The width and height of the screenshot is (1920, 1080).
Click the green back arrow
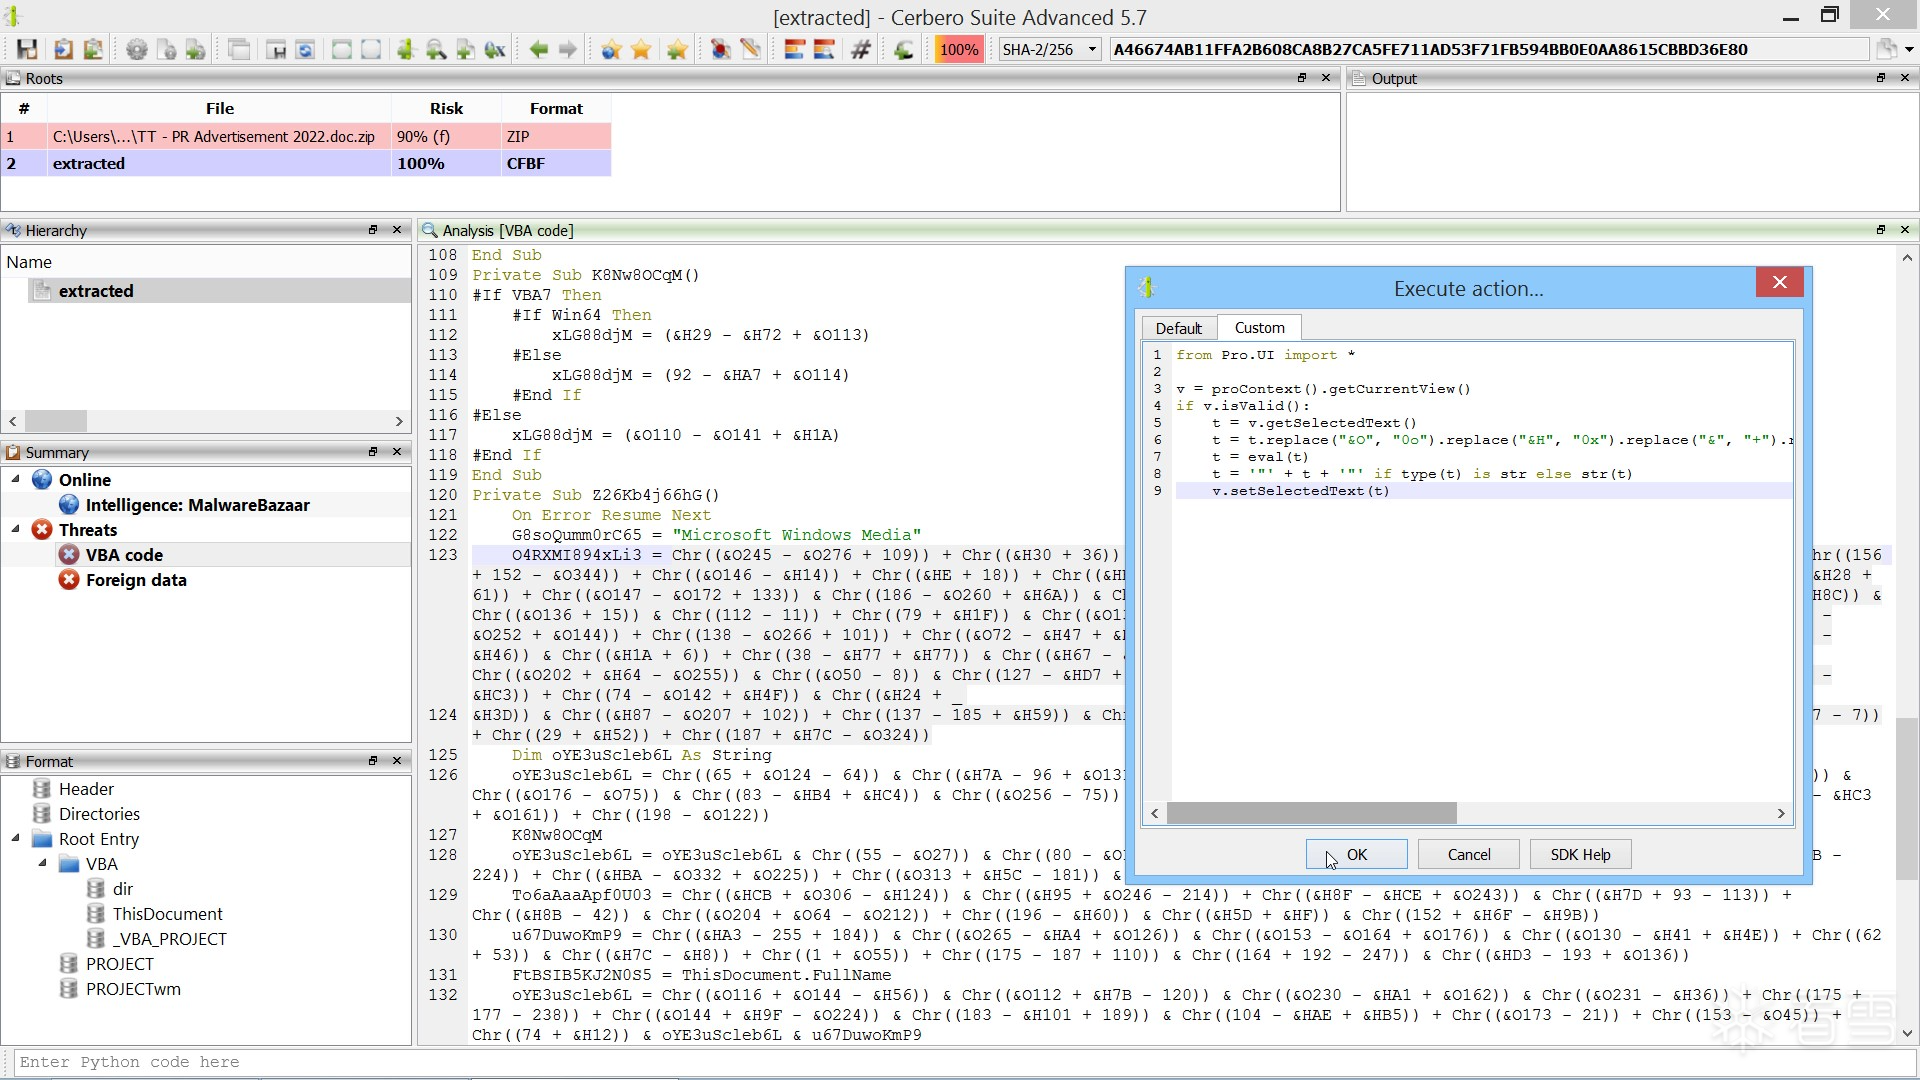(x=538, y=49)
